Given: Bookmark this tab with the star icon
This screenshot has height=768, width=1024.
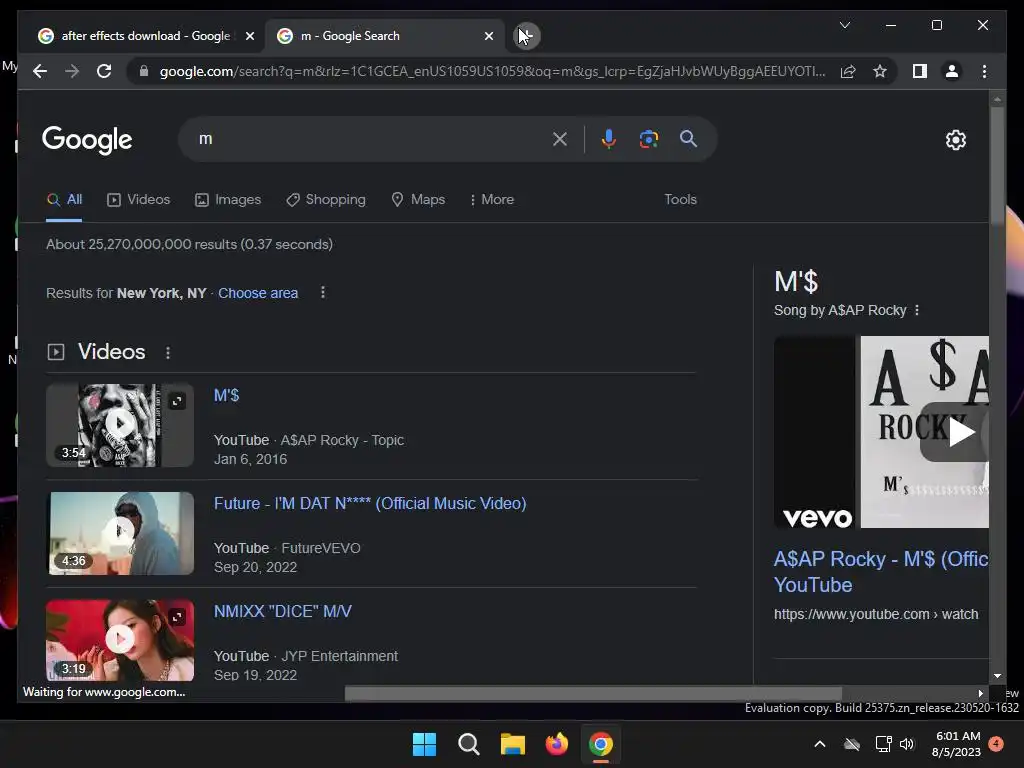Looking at the screenshot, I should click(880, 71).
